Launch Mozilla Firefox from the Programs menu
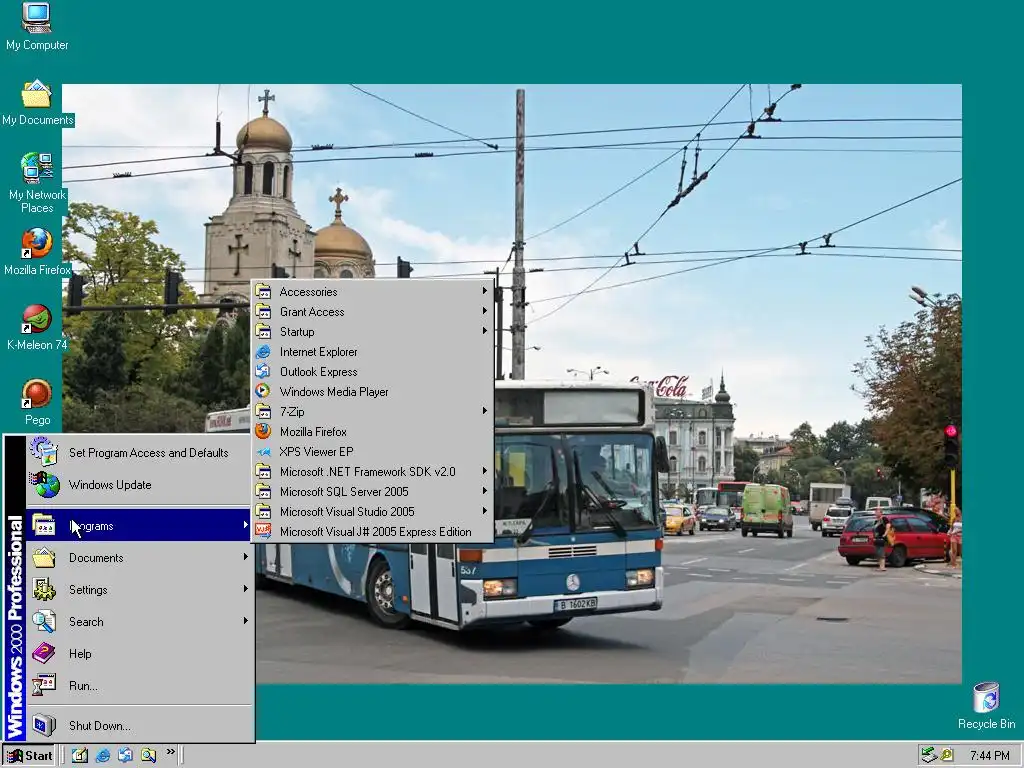Screen dimensions: 1024x768 point(372,432)
